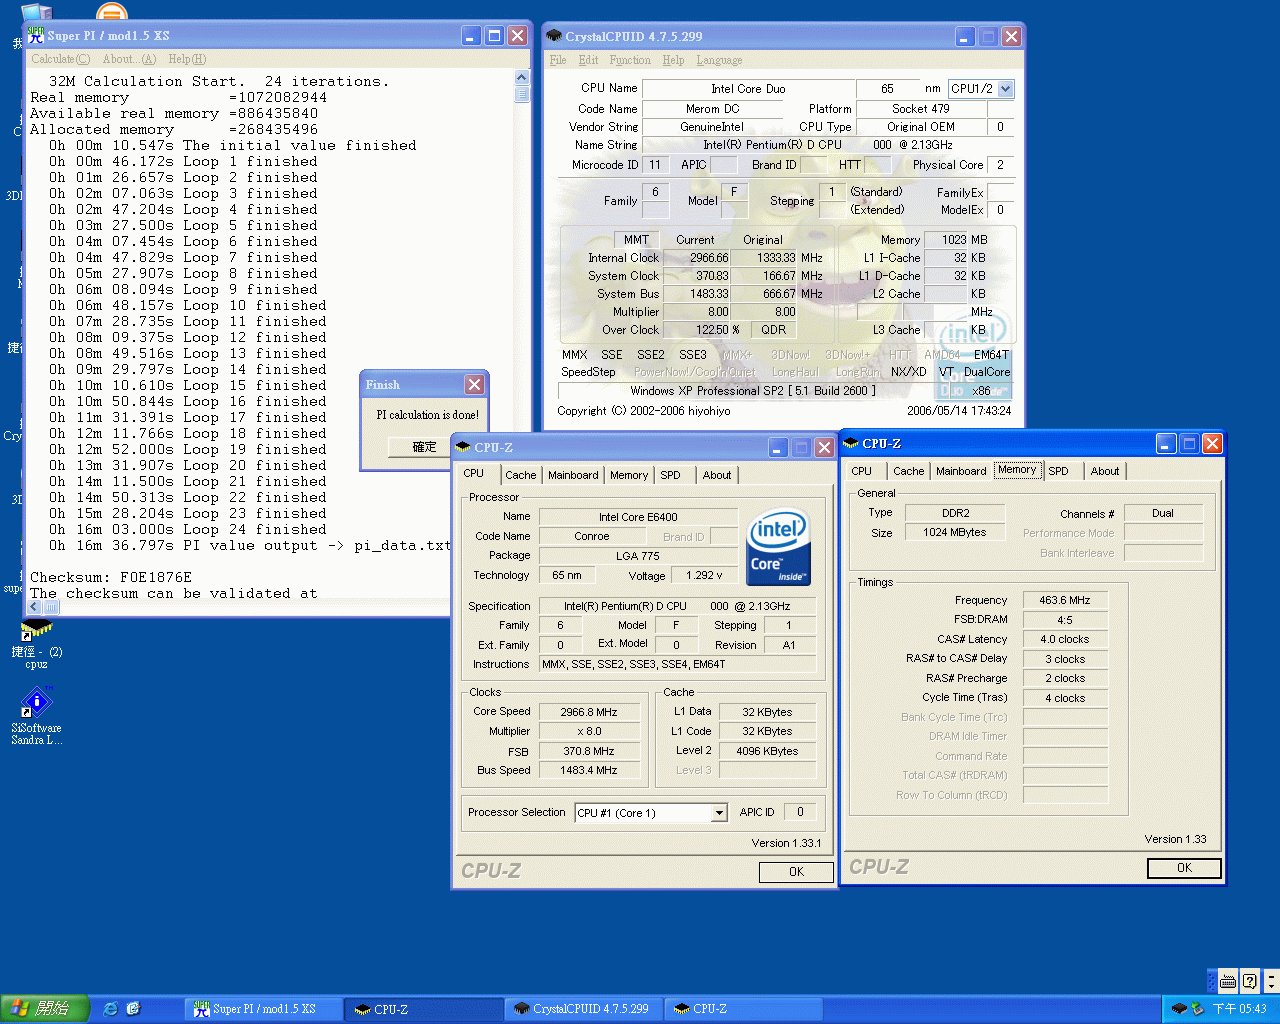Click the Level 2 cache value 4096 KBytes
The height and width of the screenshot is (1024, 1280).
767,751
